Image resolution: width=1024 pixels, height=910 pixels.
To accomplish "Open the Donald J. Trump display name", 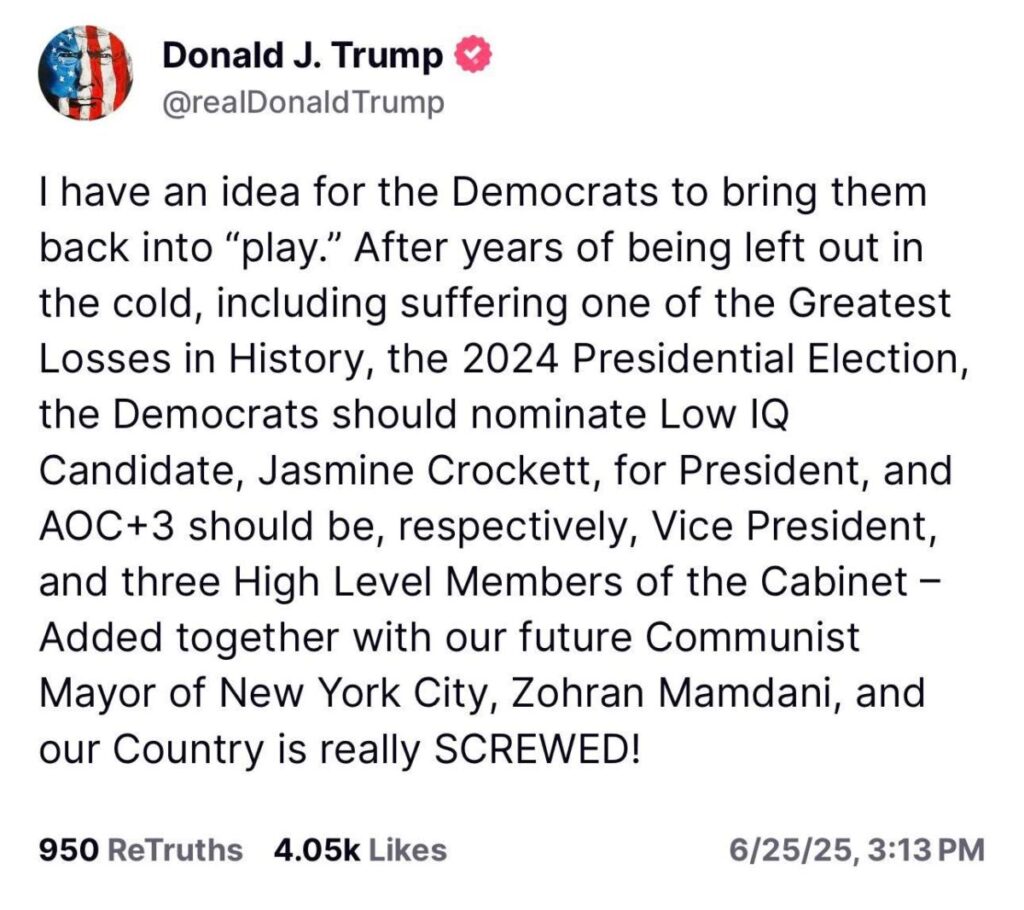I will click(302, 57).
